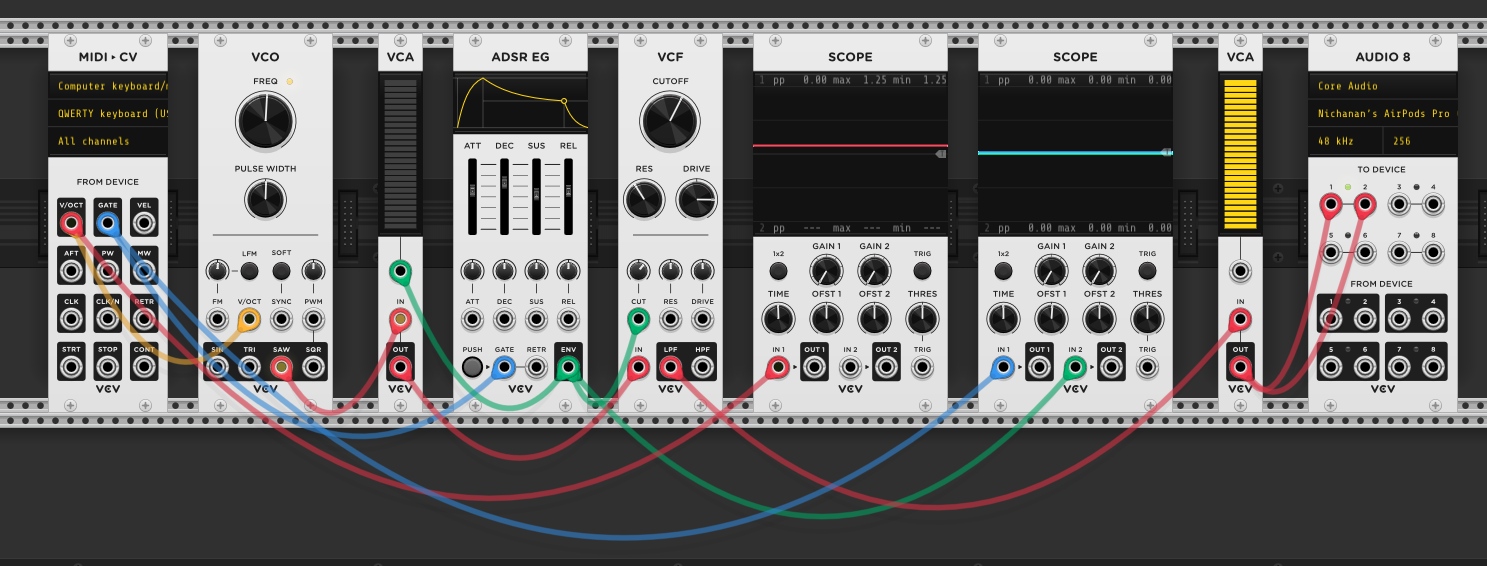
Task: Open the Computer keyboard driver menu
Action: (x=108, y=86)
